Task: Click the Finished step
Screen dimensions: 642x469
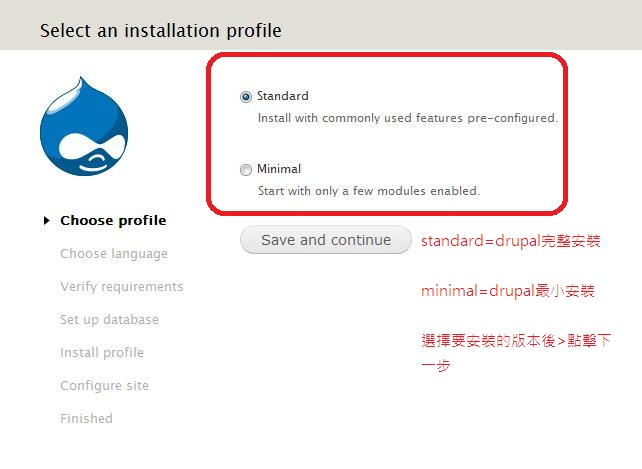Action: pos(86,418)
